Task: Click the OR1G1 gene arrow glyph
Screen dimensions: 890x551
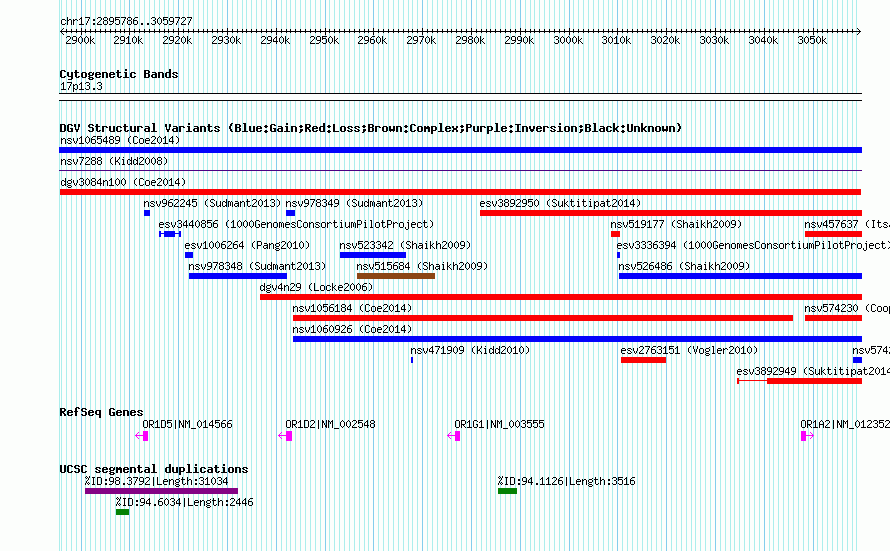Action: pyautogui.click(x=454, y=436)
